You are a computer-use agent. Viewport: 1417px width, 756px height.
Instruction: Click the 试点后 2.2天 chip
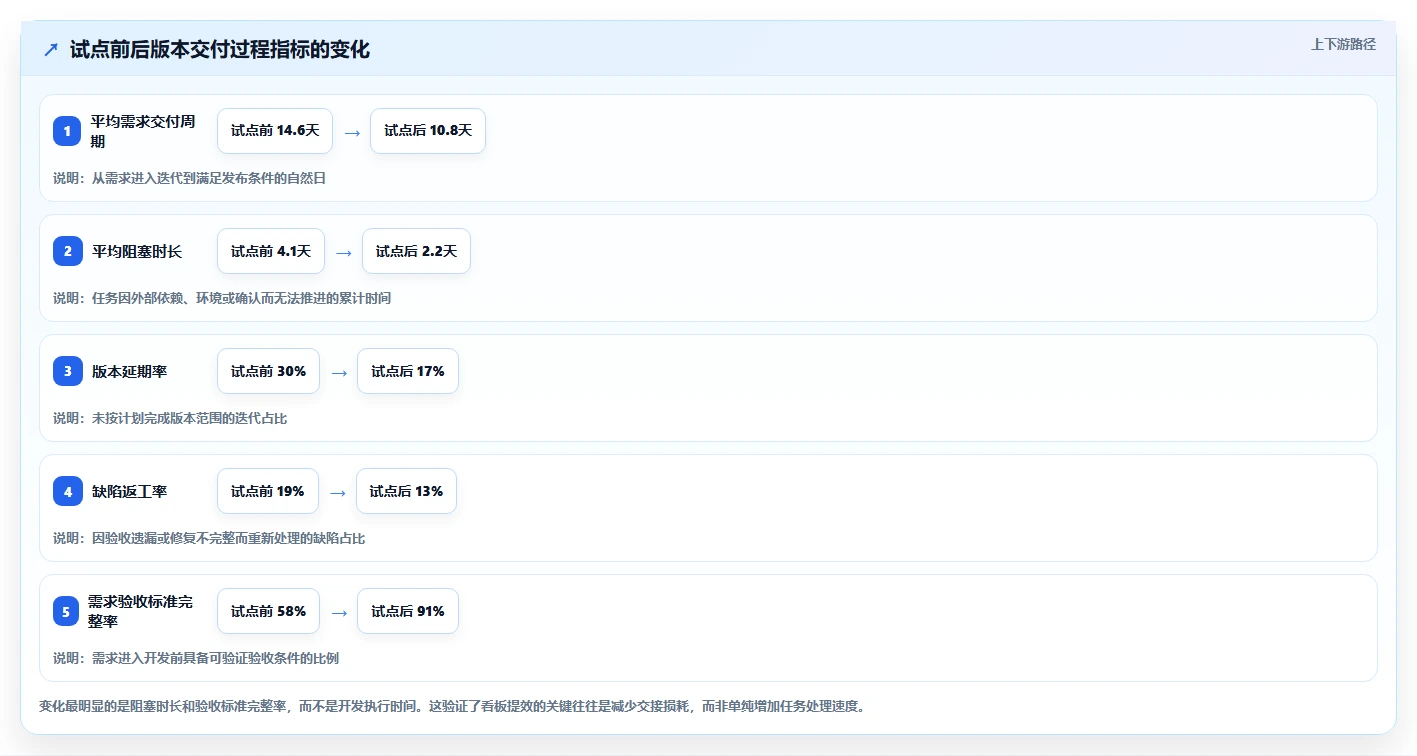point(416,251)
